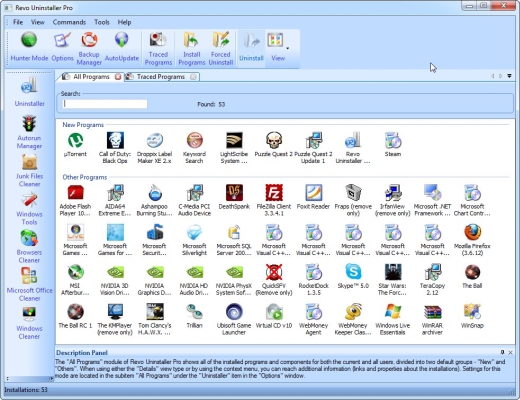Screen dimensions: 520x400
Task: Click Install Programs in toolbar
Action: [x=192, y=49]
